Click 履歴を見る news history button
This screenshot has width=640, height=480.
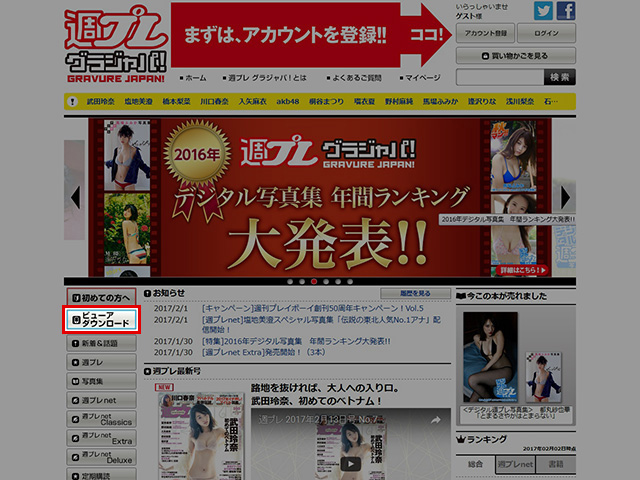(x=416, y=293)
